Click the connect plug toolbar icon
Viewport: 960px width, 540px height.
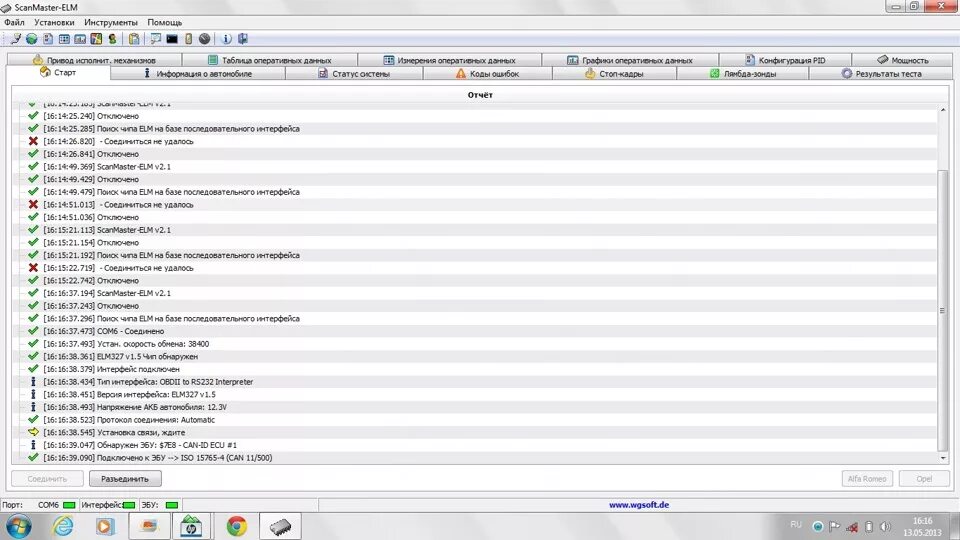[x=16, y=39]
